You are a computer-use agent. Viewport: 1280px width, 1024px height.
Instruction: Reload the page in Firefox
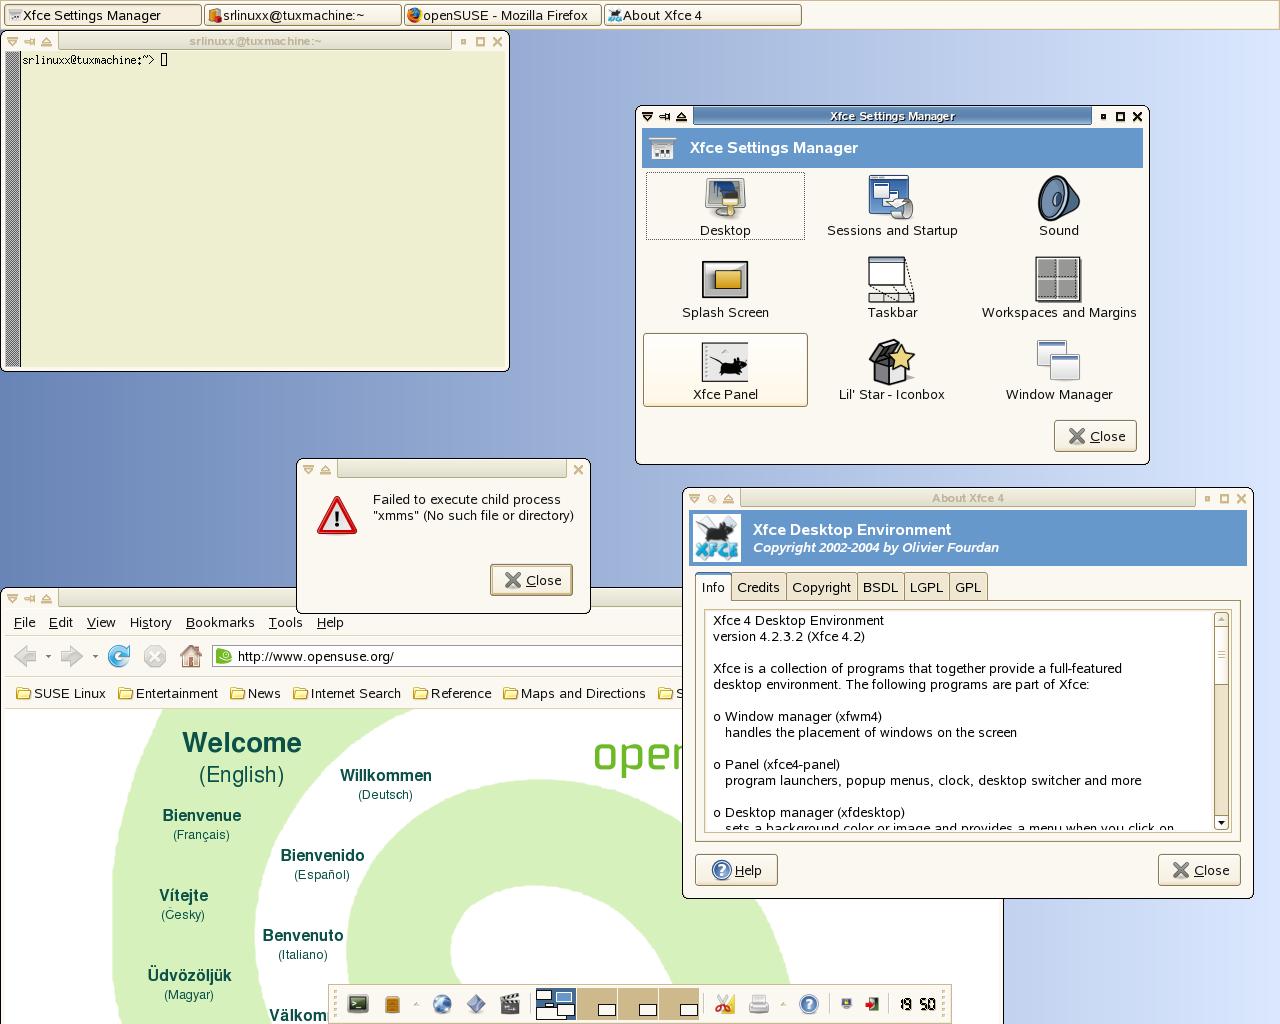[119, 656]
